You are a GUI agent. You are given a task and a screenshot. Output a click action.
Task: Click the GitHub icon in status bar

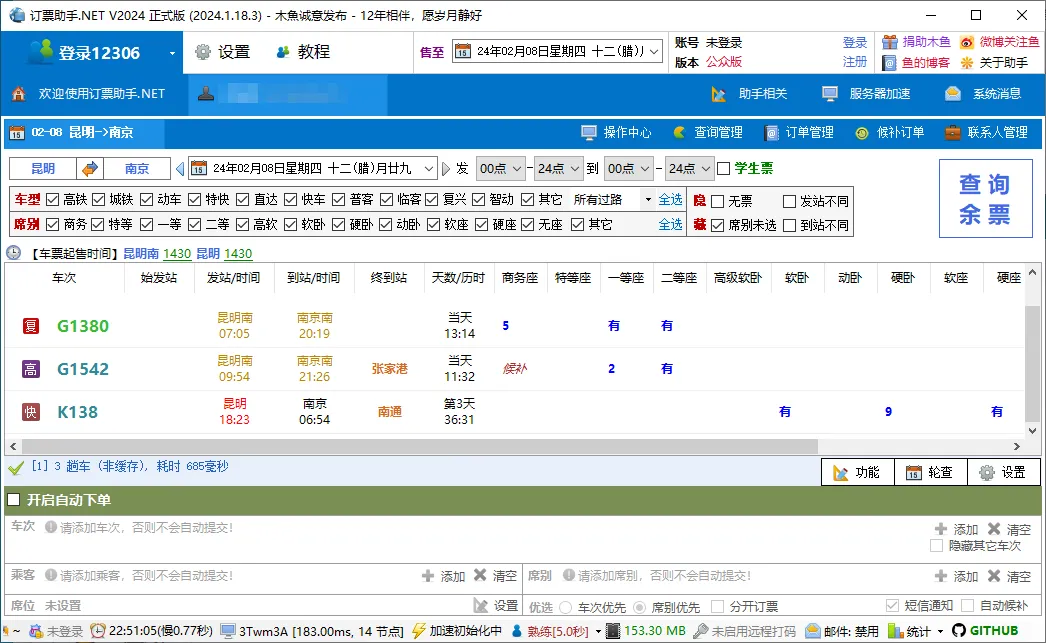959,630
